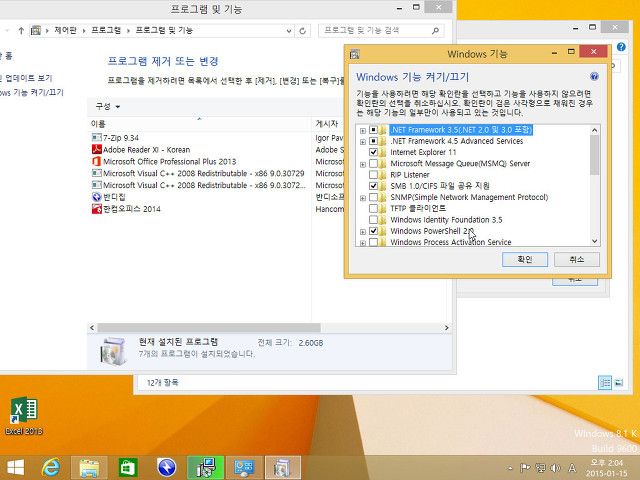Click scroll right arrow of program list
640x480 pixels.
(447, 328)
